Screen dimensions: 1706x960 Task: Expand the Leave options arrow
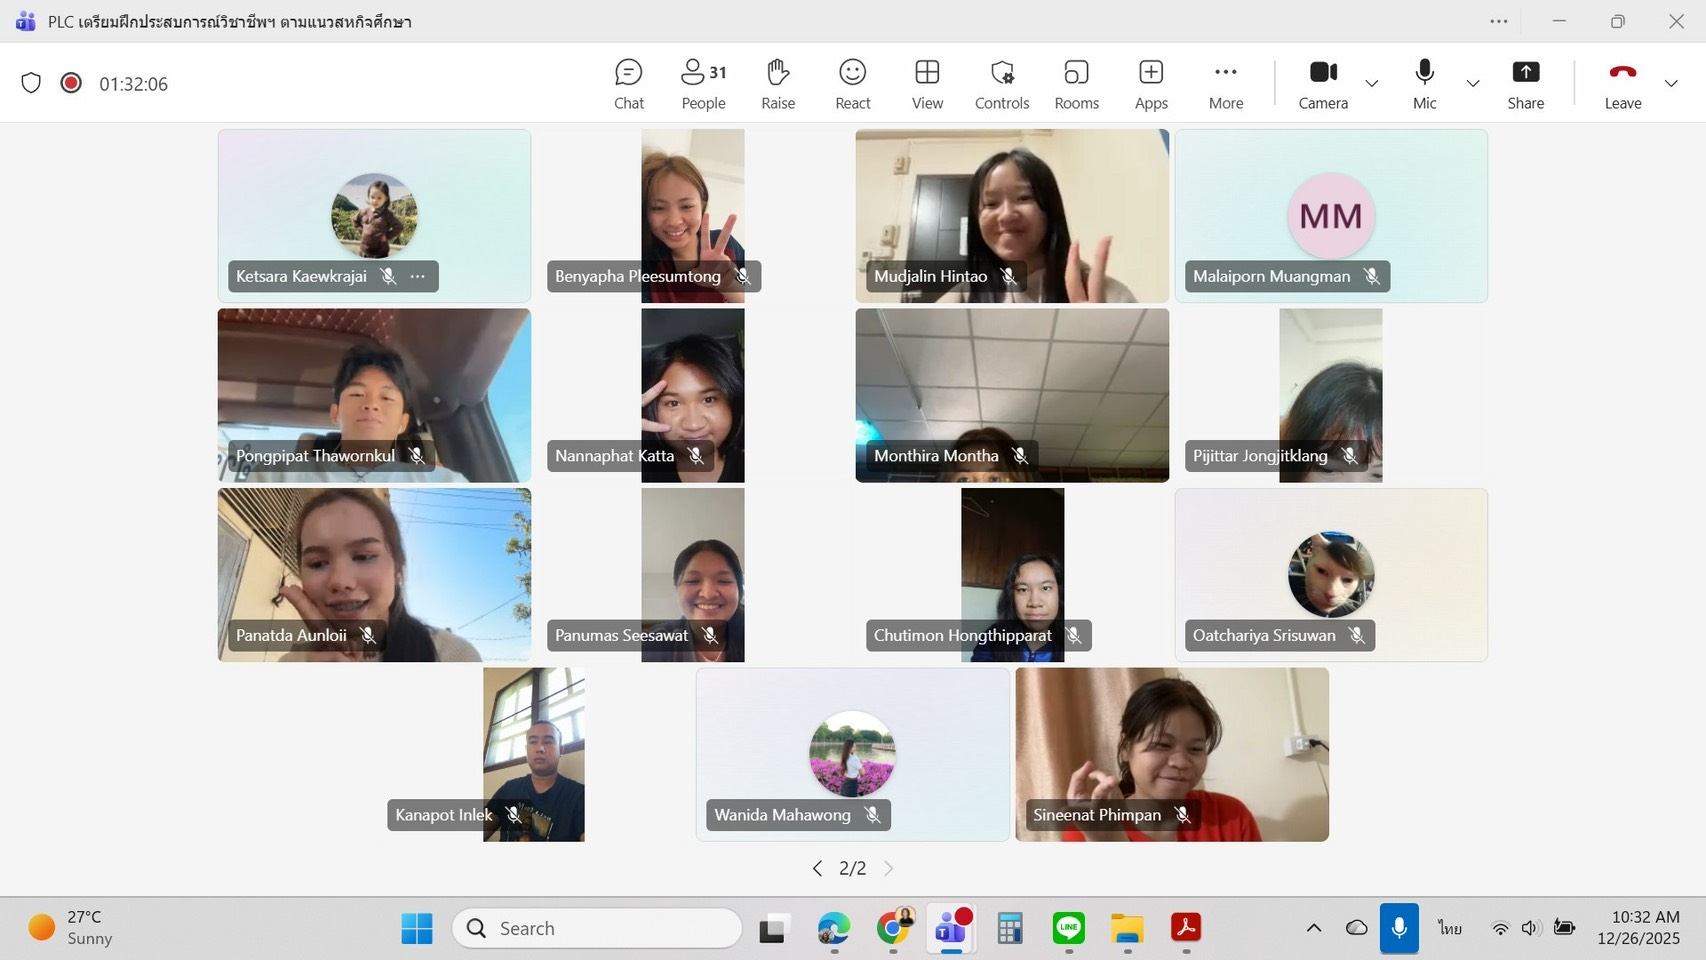click(1671, 84)
